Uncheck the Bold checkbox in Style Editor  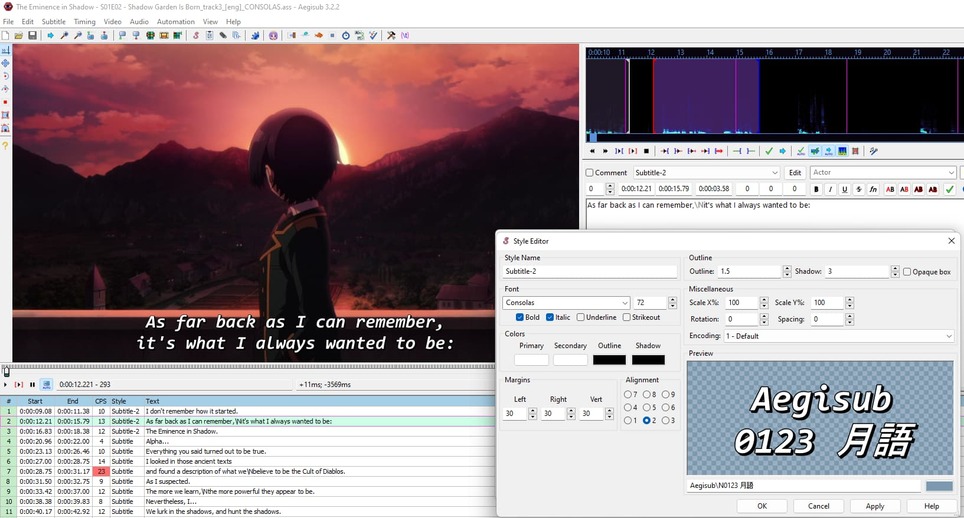click(520, 318)
